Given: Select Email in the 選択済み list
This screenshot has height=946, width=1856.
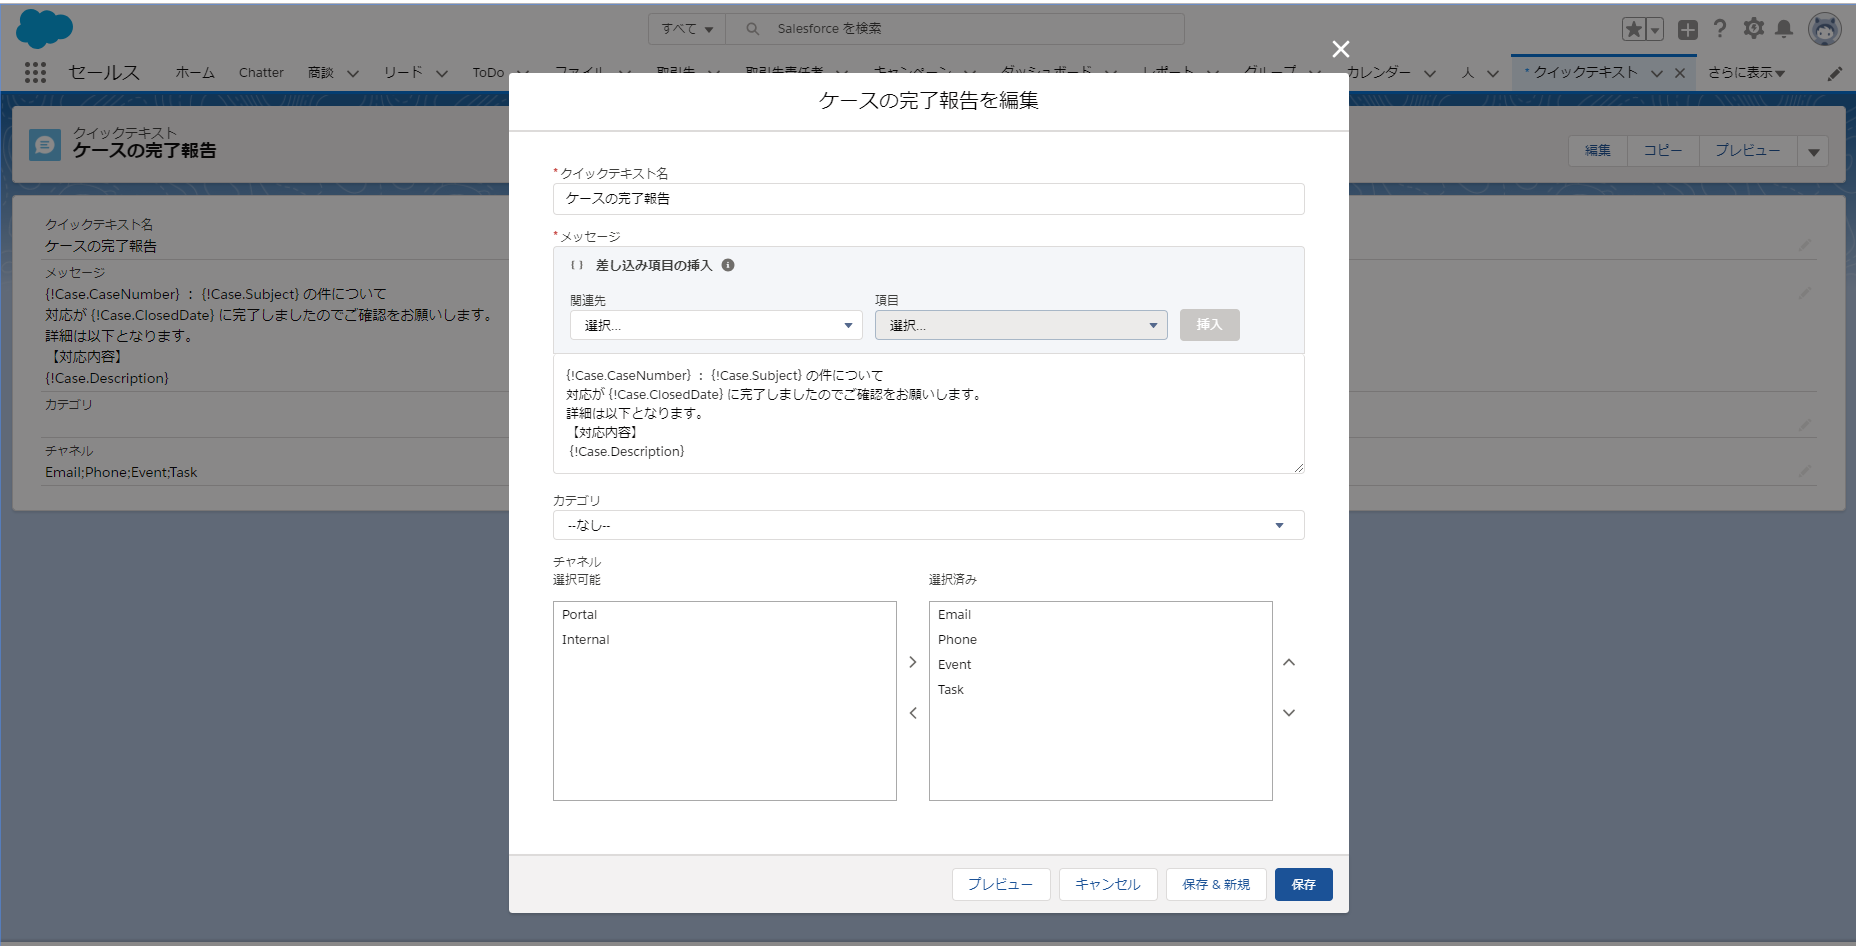Looking at the screenshot, I should tap(1100, 614).
